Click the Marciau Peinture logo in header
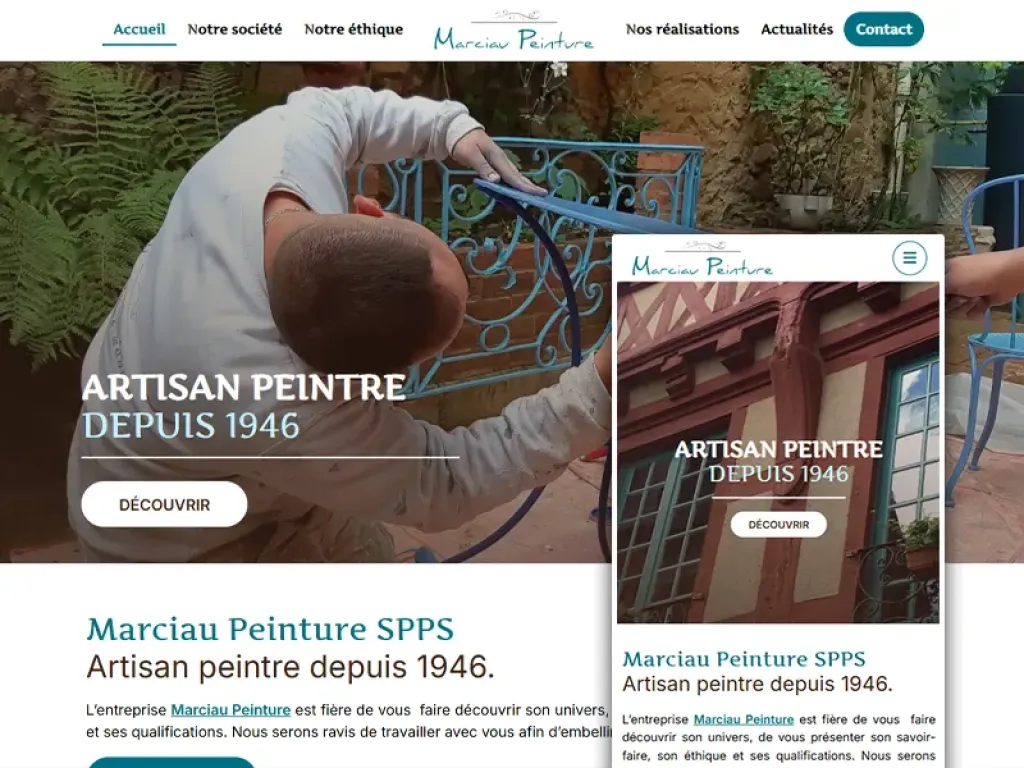1024x768 pixels. pos(514,31)
